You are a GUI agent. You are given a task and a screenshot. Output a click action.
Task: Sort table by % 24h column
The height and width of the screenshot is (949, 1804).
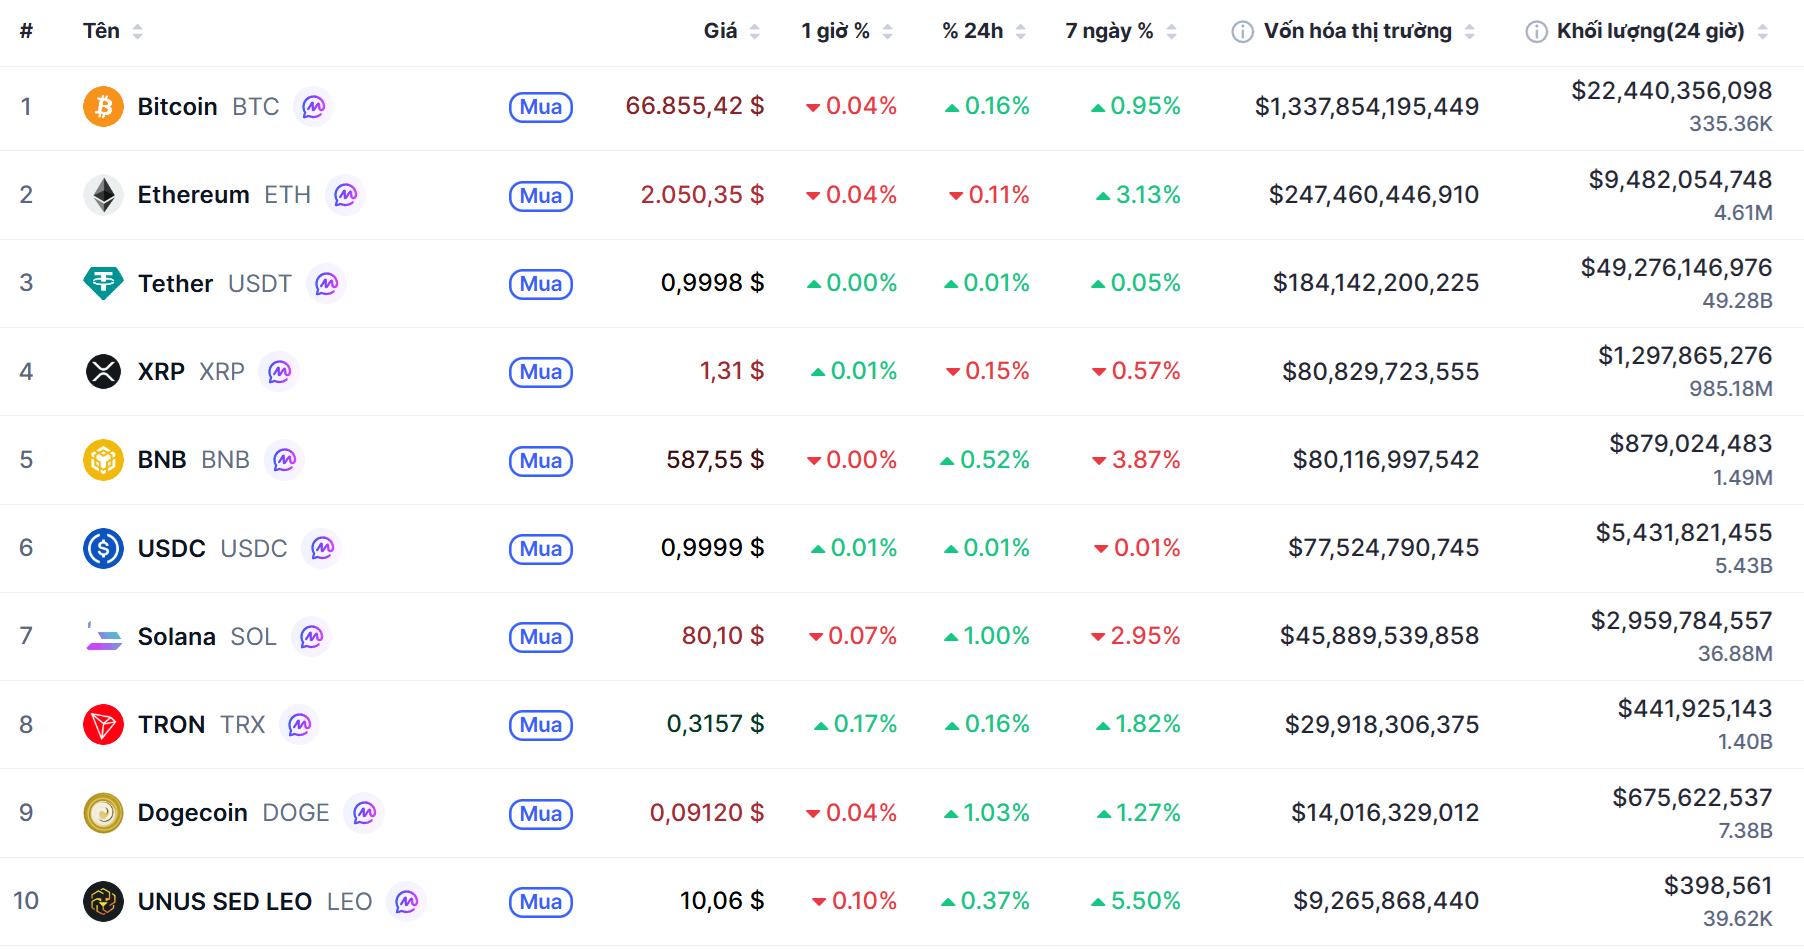tap(984, 31)
